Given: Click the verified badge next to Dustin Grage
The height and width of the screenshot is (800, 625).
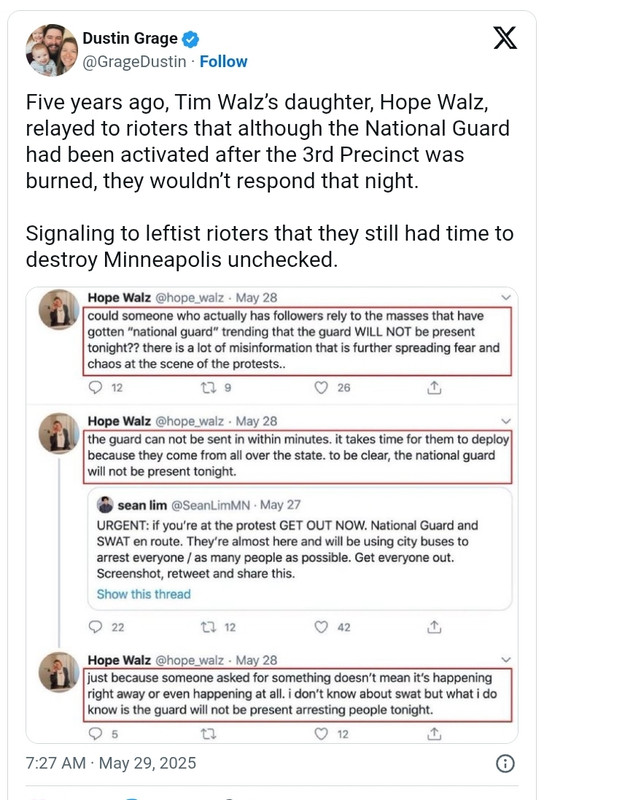Looking at the screenshot, I should (x=191, y=39).
